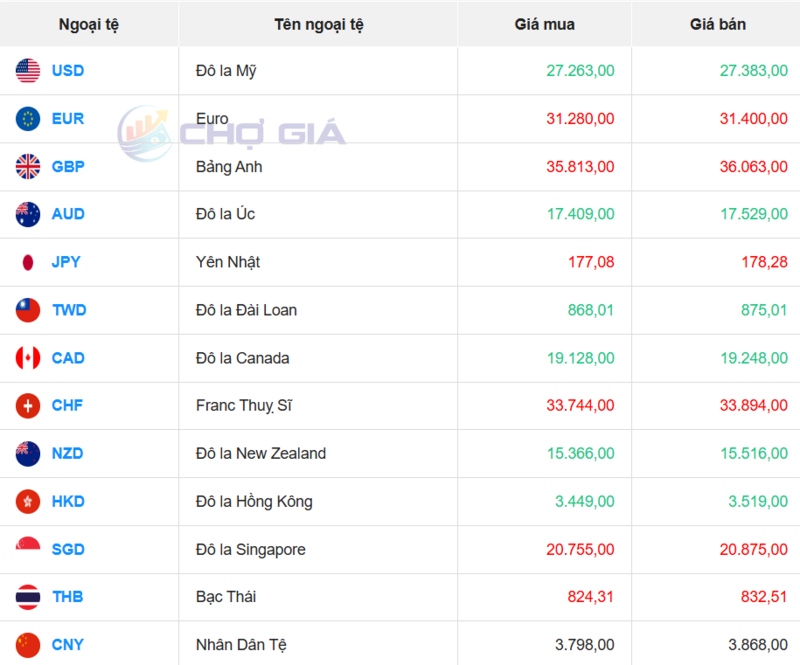
Task: Open the EUR currency code link
Action: pos(68,118)
